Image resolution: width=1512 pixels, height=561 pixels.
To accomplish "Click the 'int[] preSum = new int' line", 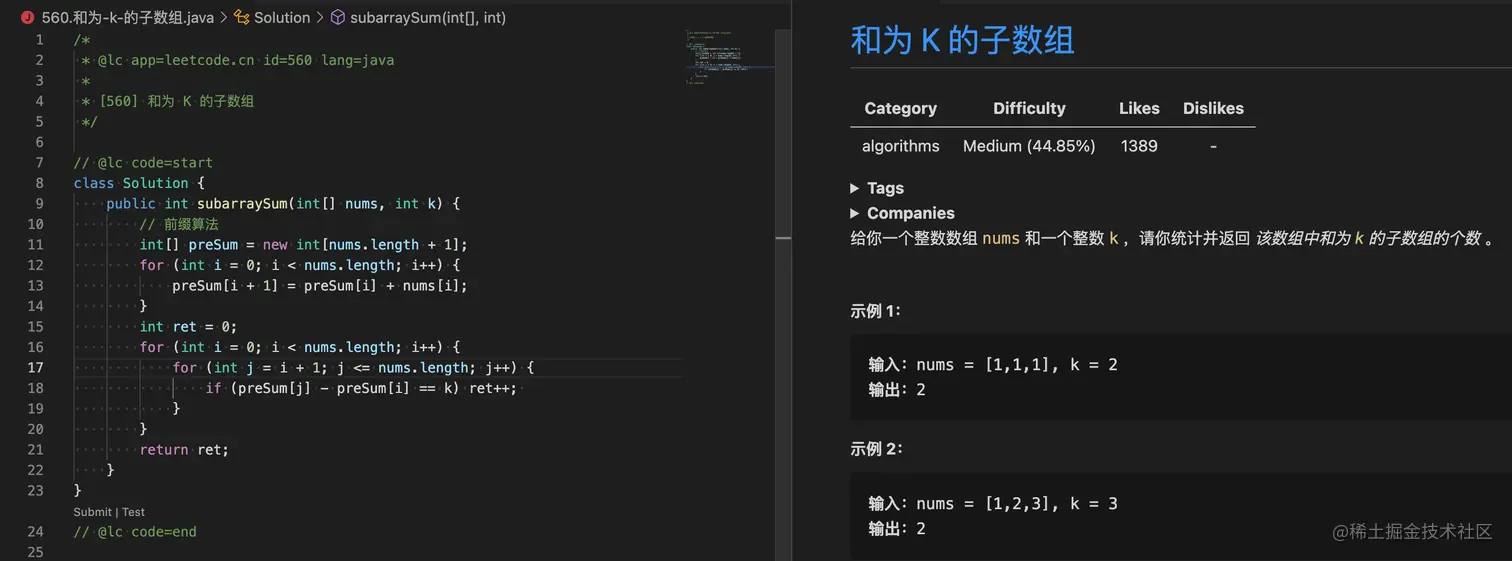I will [x=303, y=244].
